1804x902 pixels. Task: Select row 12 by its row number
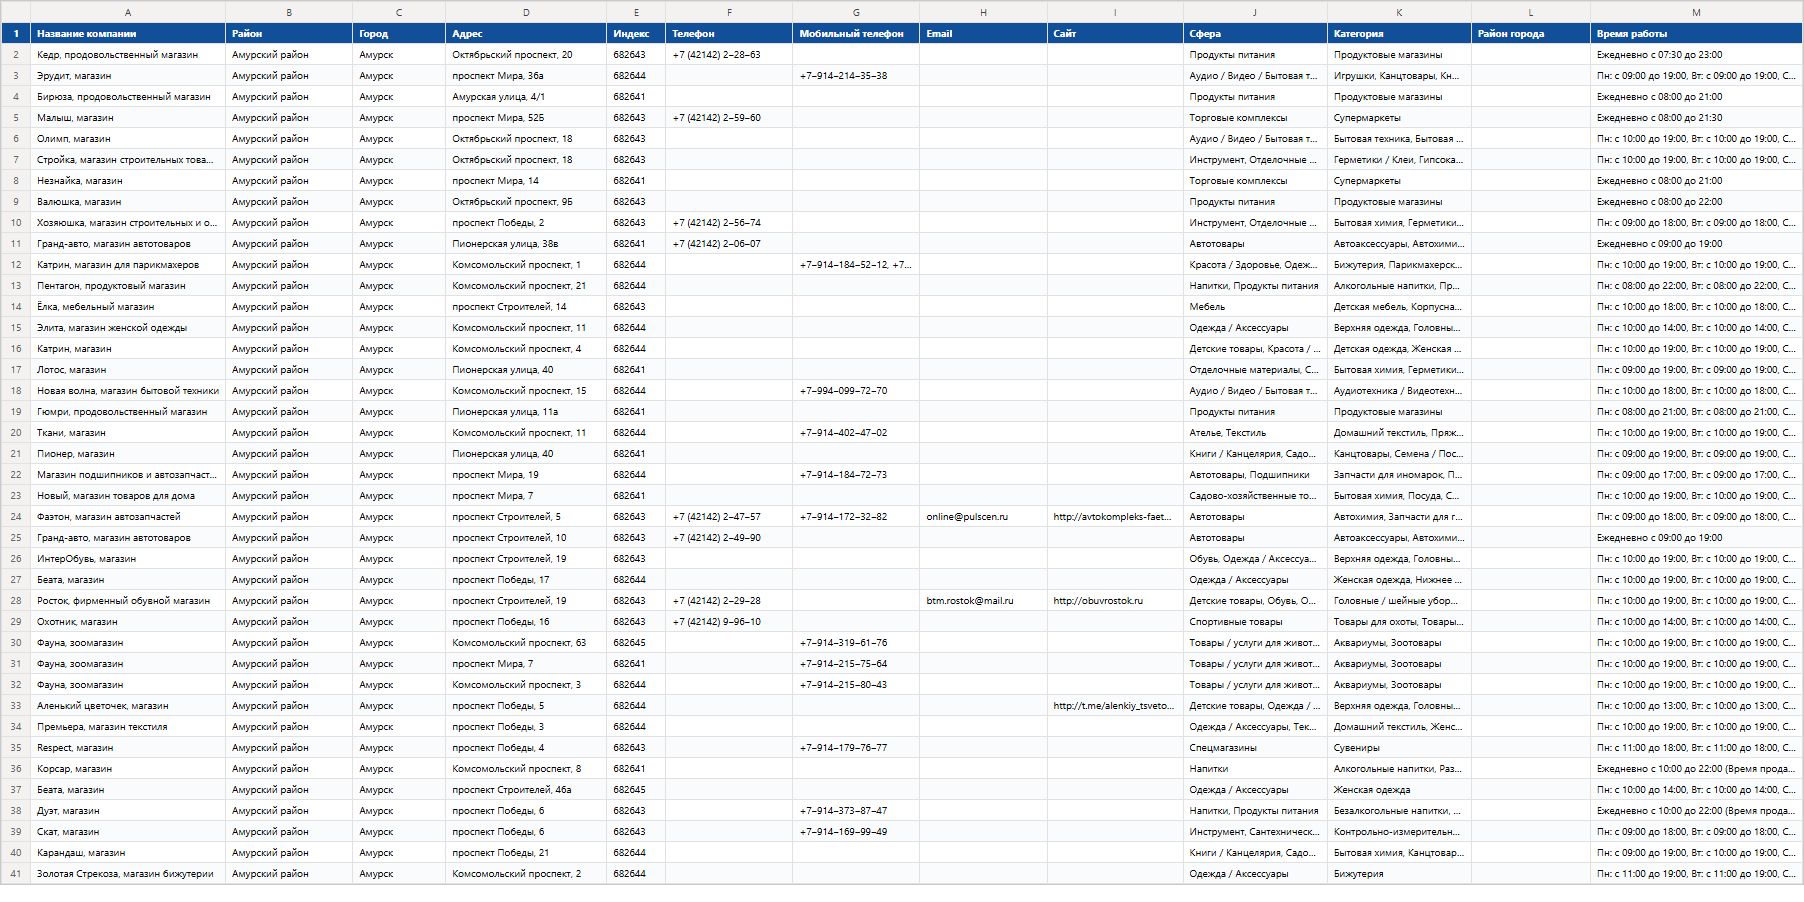pos(16,265)
